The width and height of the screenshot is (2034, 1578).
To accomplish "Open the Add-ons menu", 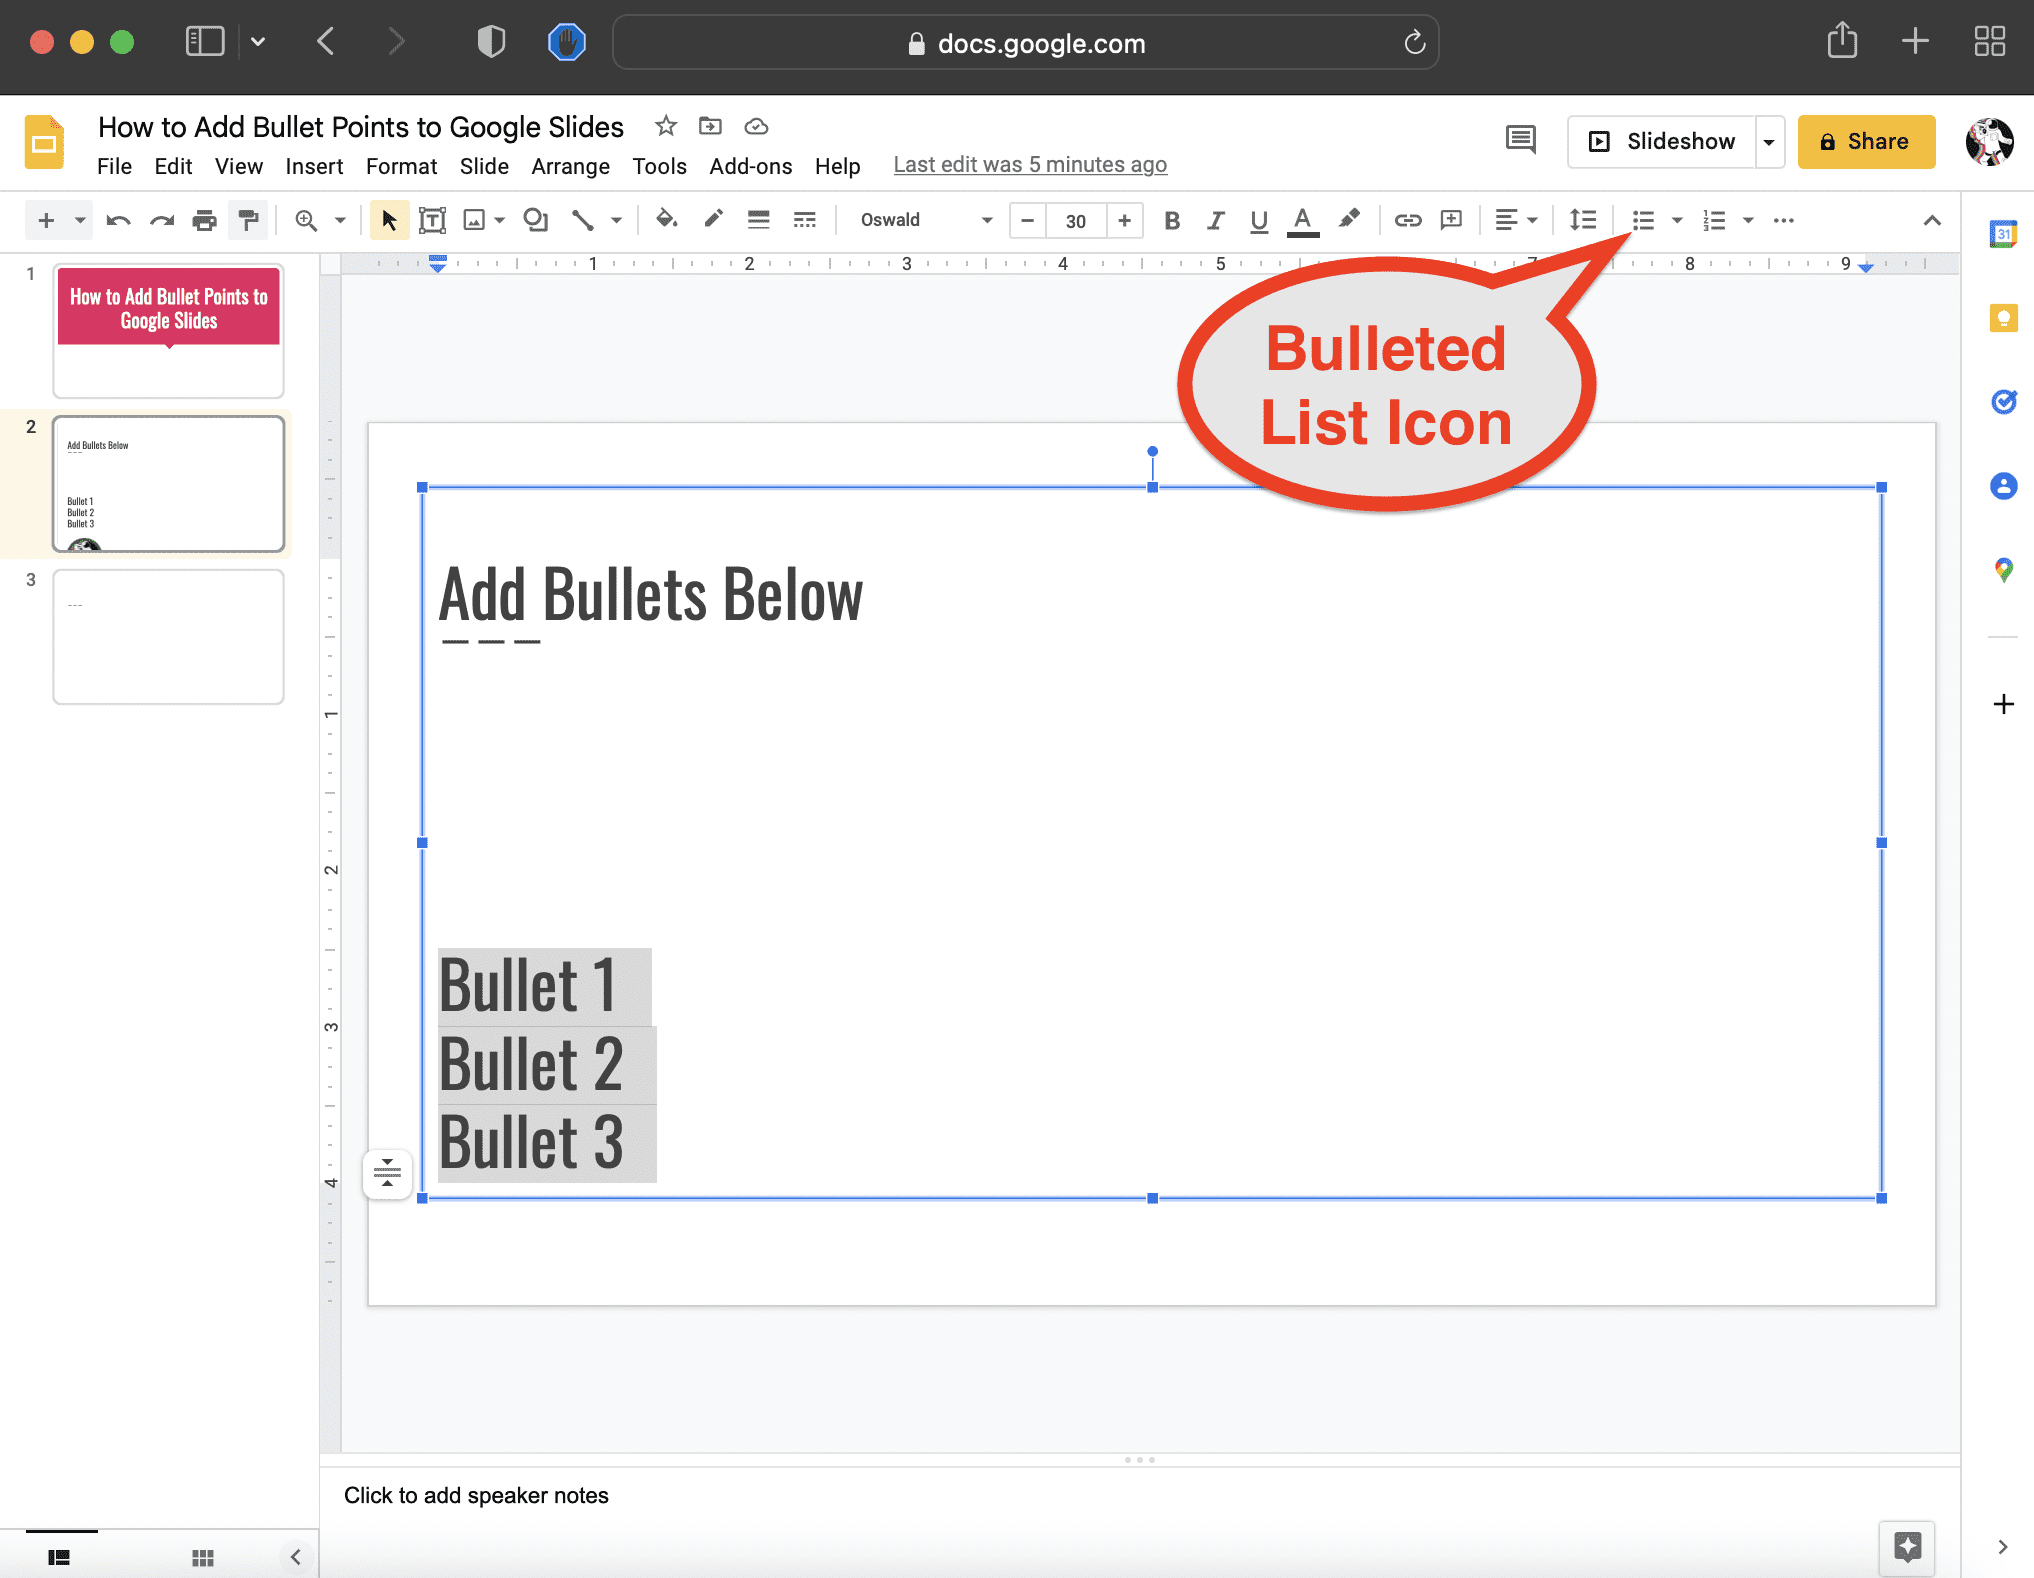I will (750, 166).
